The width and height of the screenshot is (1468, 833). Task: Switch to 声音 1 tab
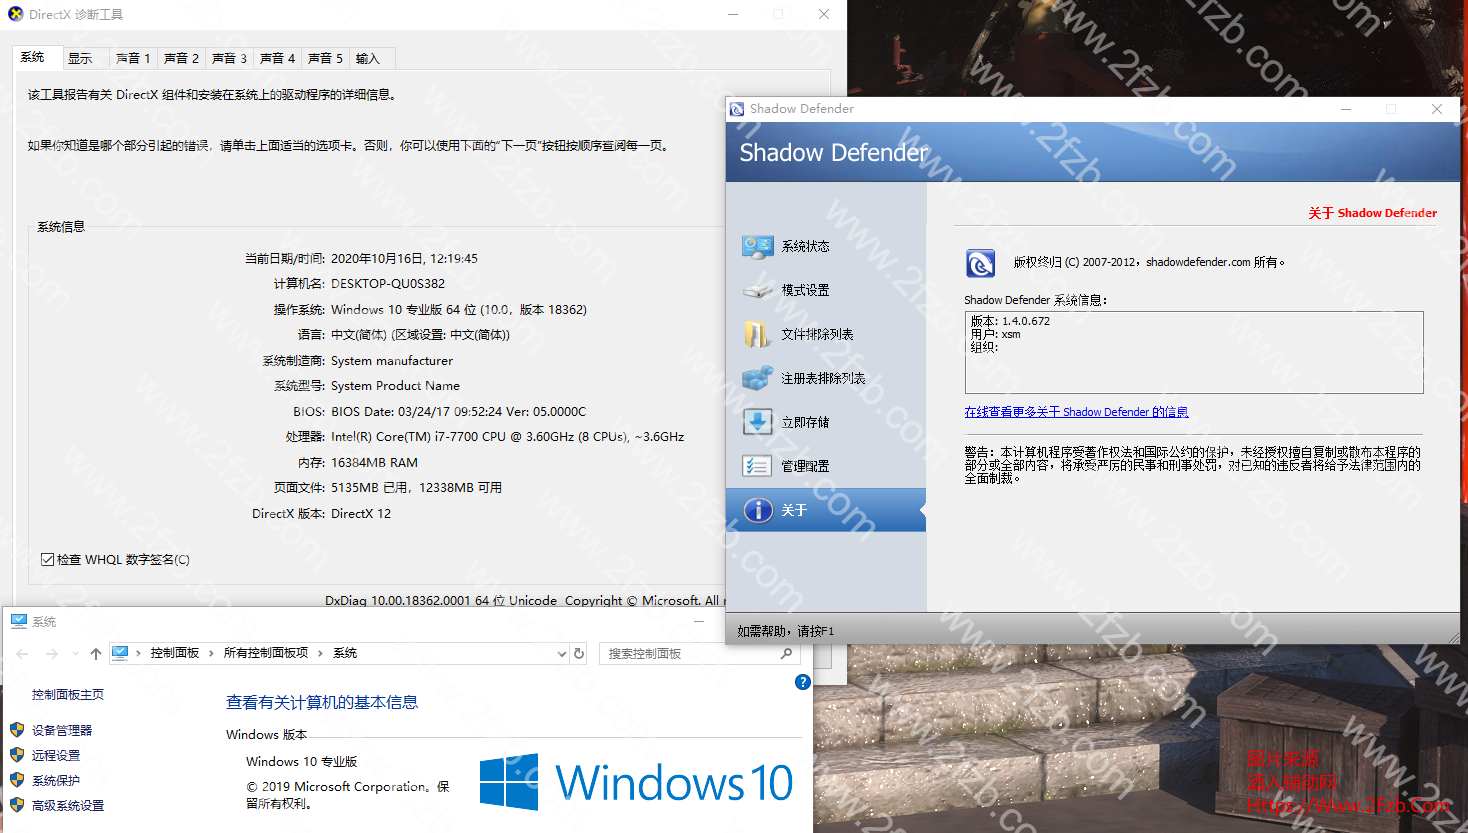point(133,58)
